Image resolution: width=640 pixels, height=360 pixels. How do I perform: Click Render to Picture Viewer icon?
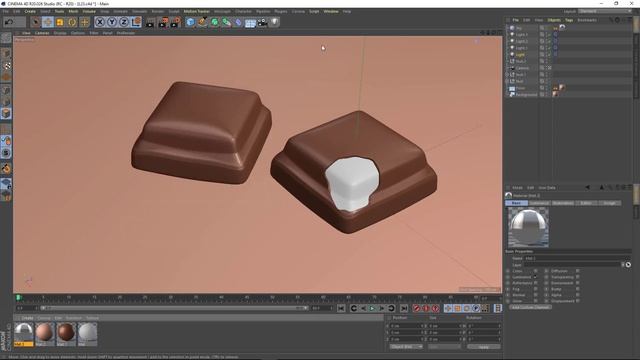[163, 22]
